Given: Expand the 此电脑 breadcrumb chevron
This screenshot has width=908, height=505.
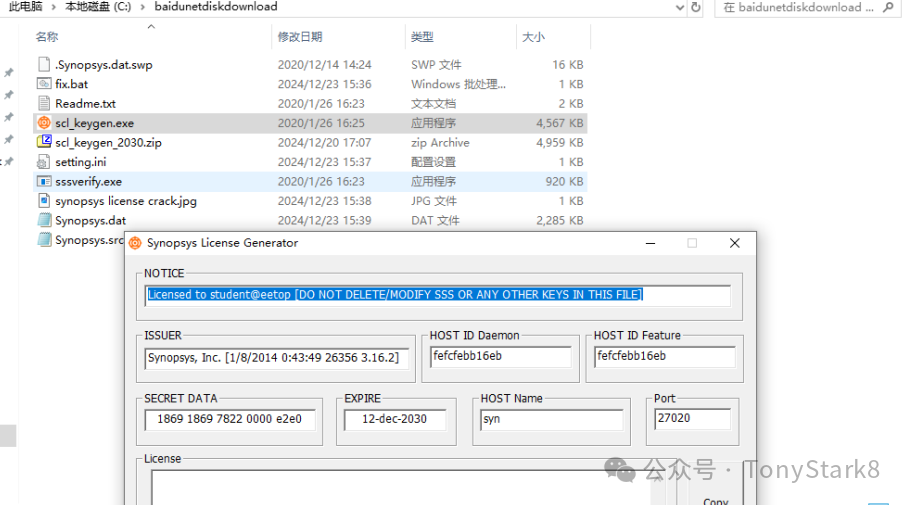Looking at the screenshot, I should point(53,7).
